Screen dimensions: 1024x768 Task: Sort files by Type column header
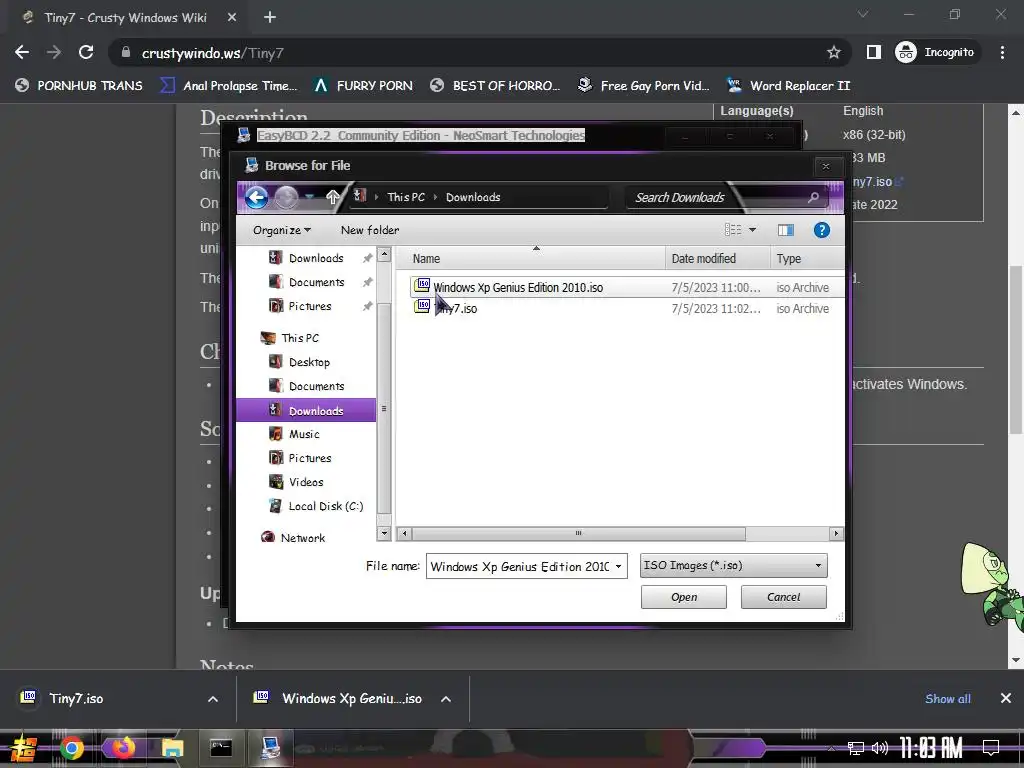(x=807, y=259)
